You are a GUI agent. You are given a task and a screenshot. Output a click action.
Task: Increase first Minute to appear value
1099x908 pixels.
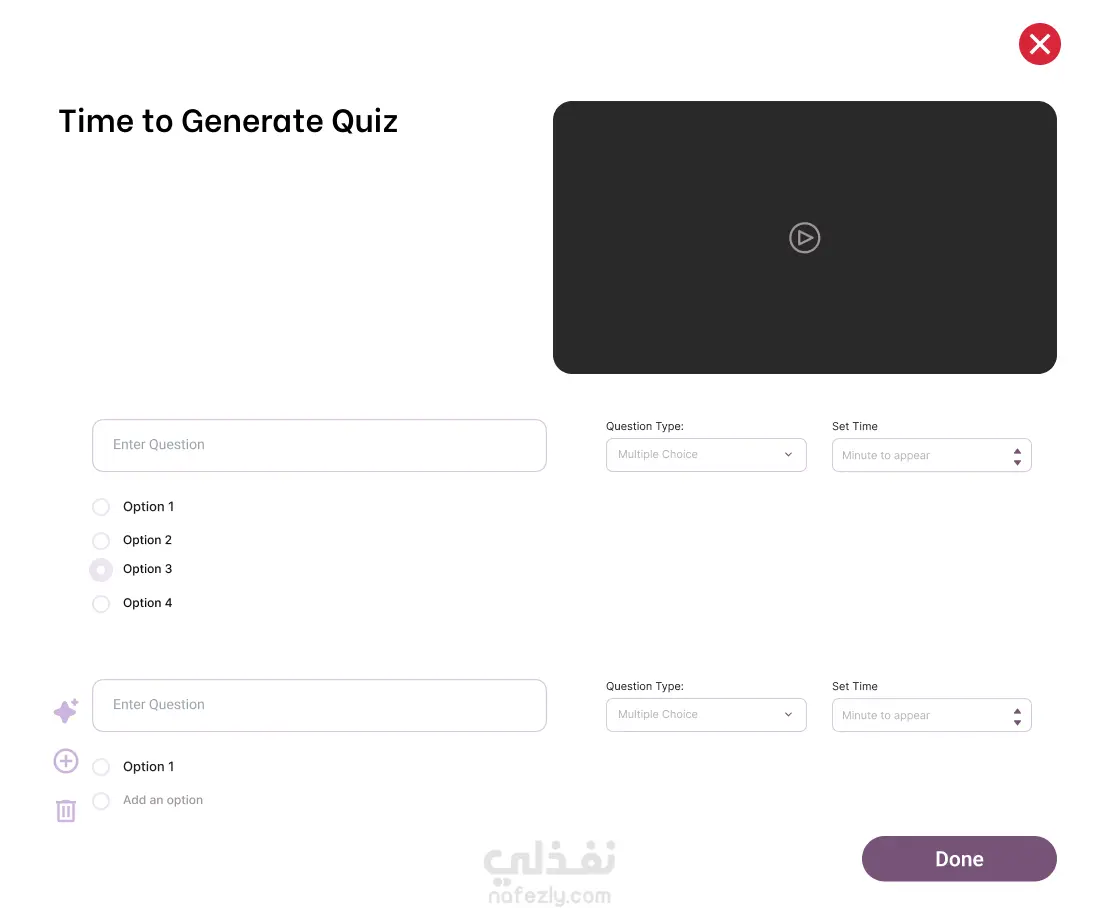1017,450
